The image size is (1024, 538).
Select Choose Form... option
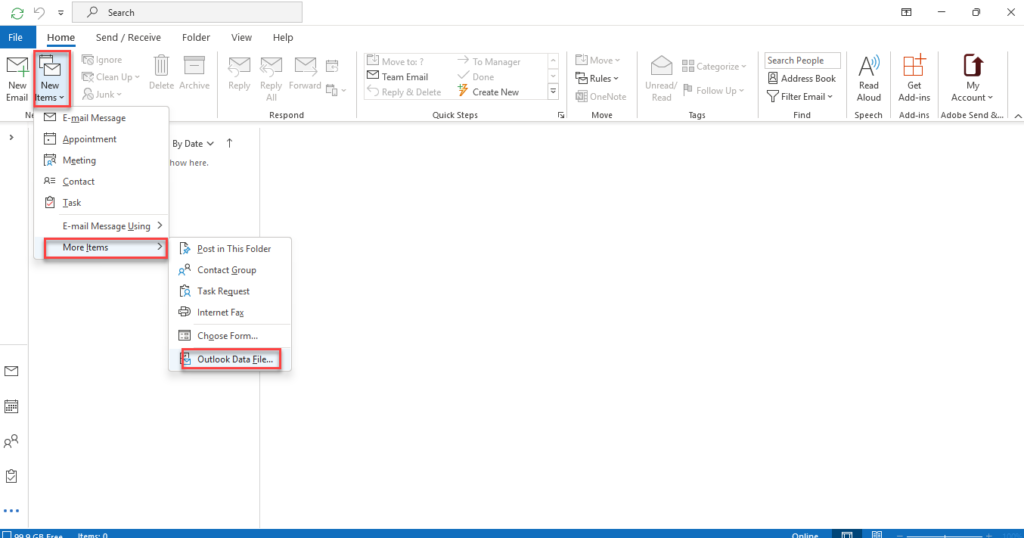tap(230, 336)
